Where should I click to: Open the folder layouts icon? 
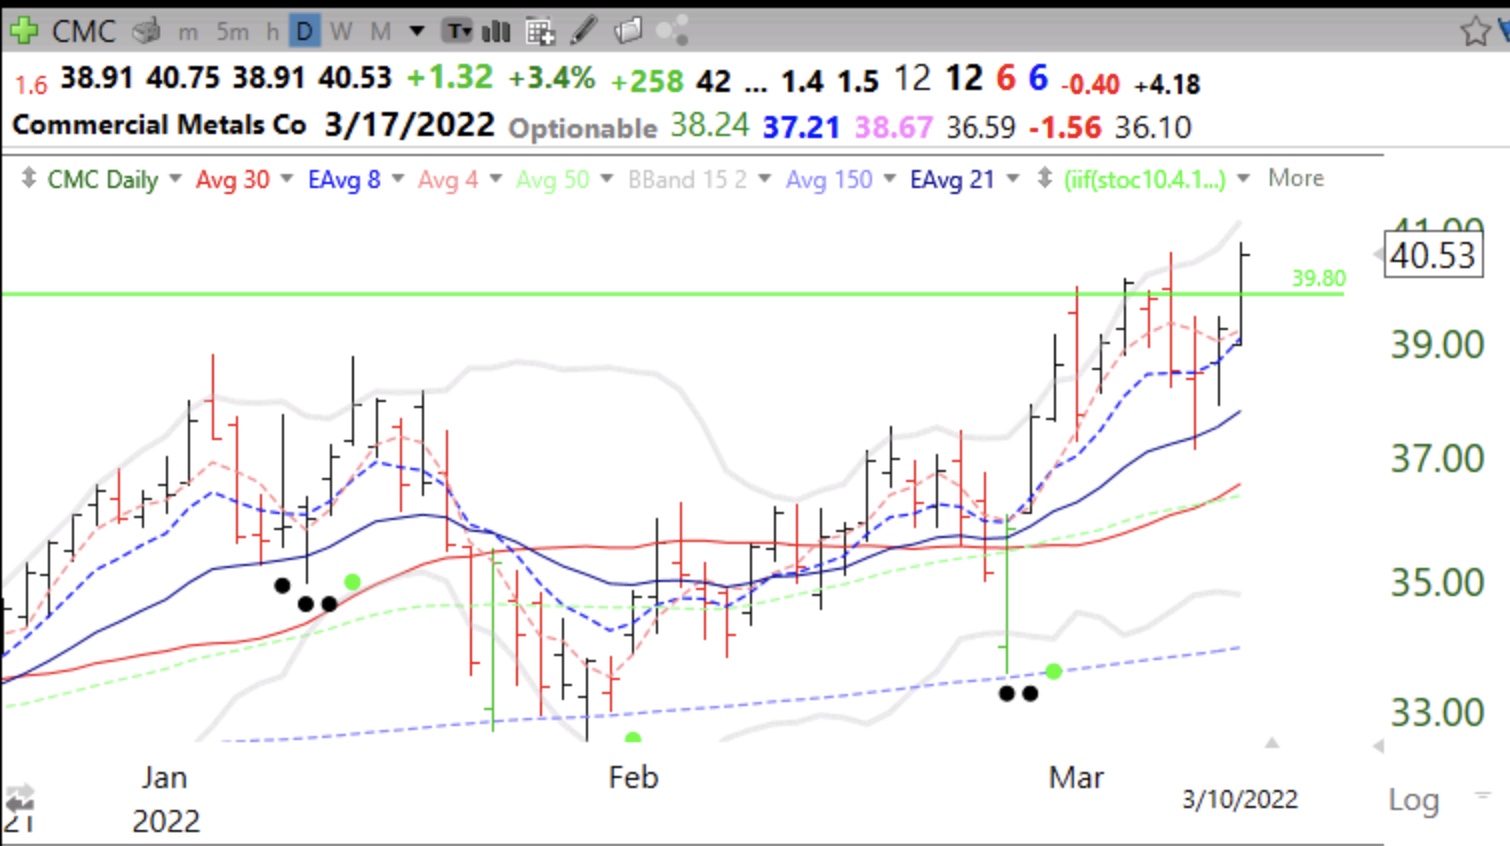(628, 31)
